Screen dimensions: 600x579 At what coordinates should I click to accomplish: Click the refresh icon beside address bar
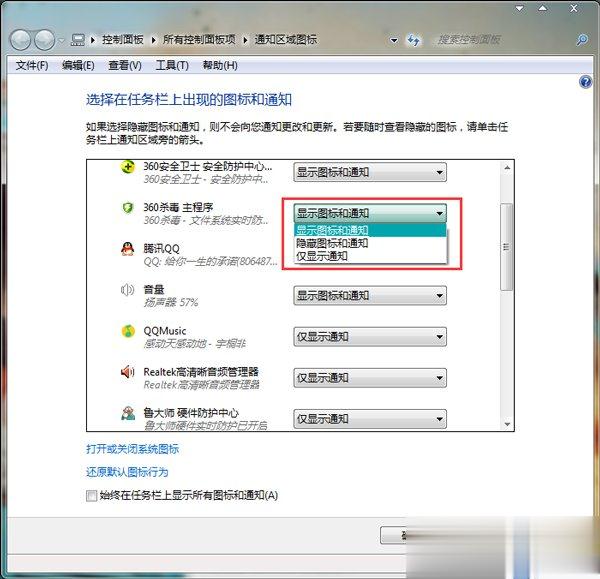[x=413, y=40]
